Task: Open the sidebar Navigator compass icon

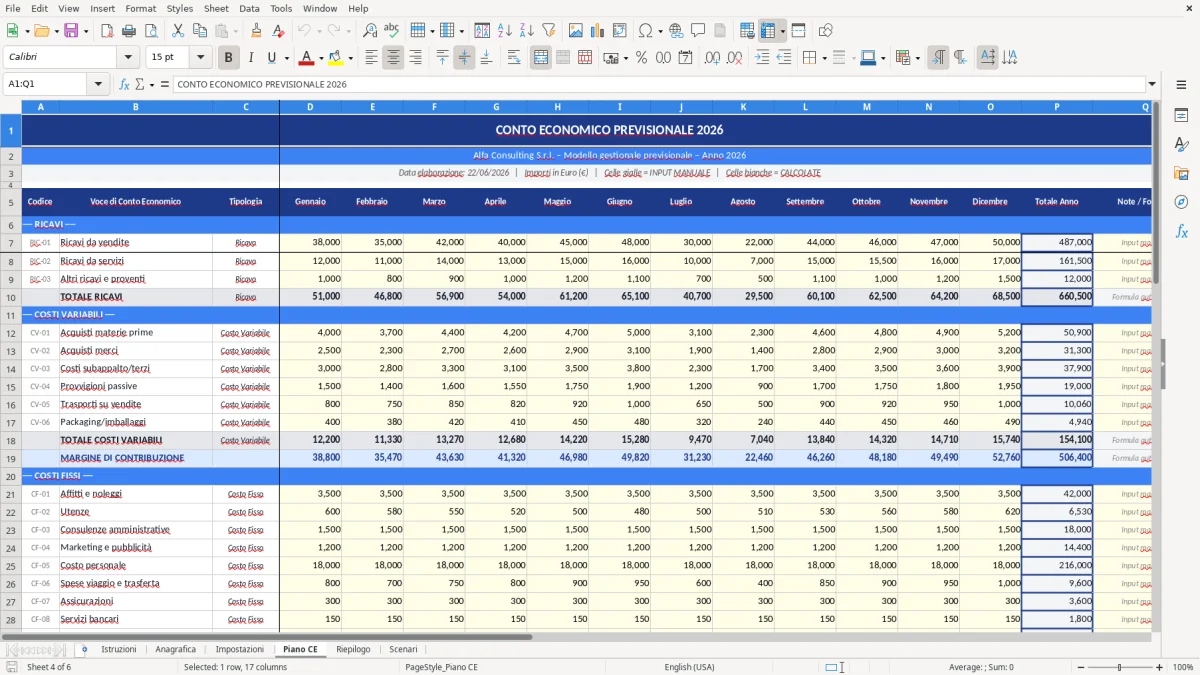Action: click(1181, 202)
